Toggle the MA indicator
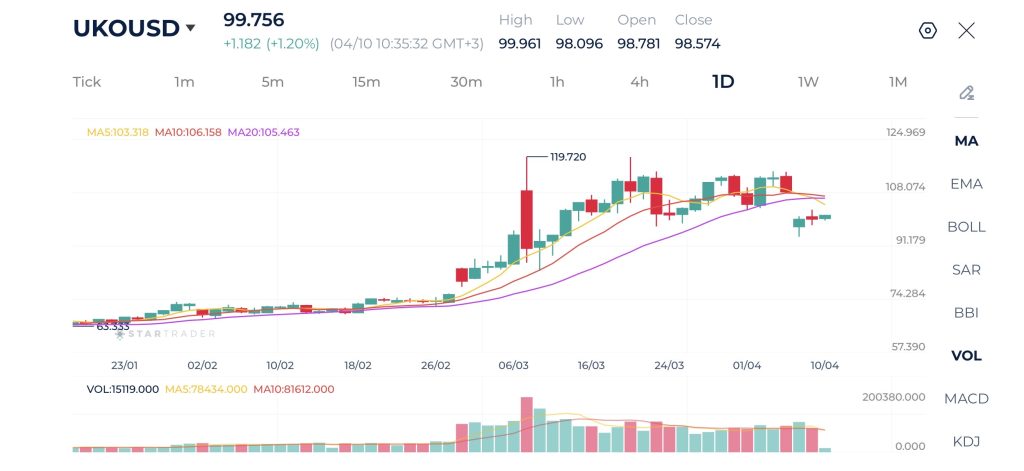The width and height of the screenshot is (1024, 471). 966,141
